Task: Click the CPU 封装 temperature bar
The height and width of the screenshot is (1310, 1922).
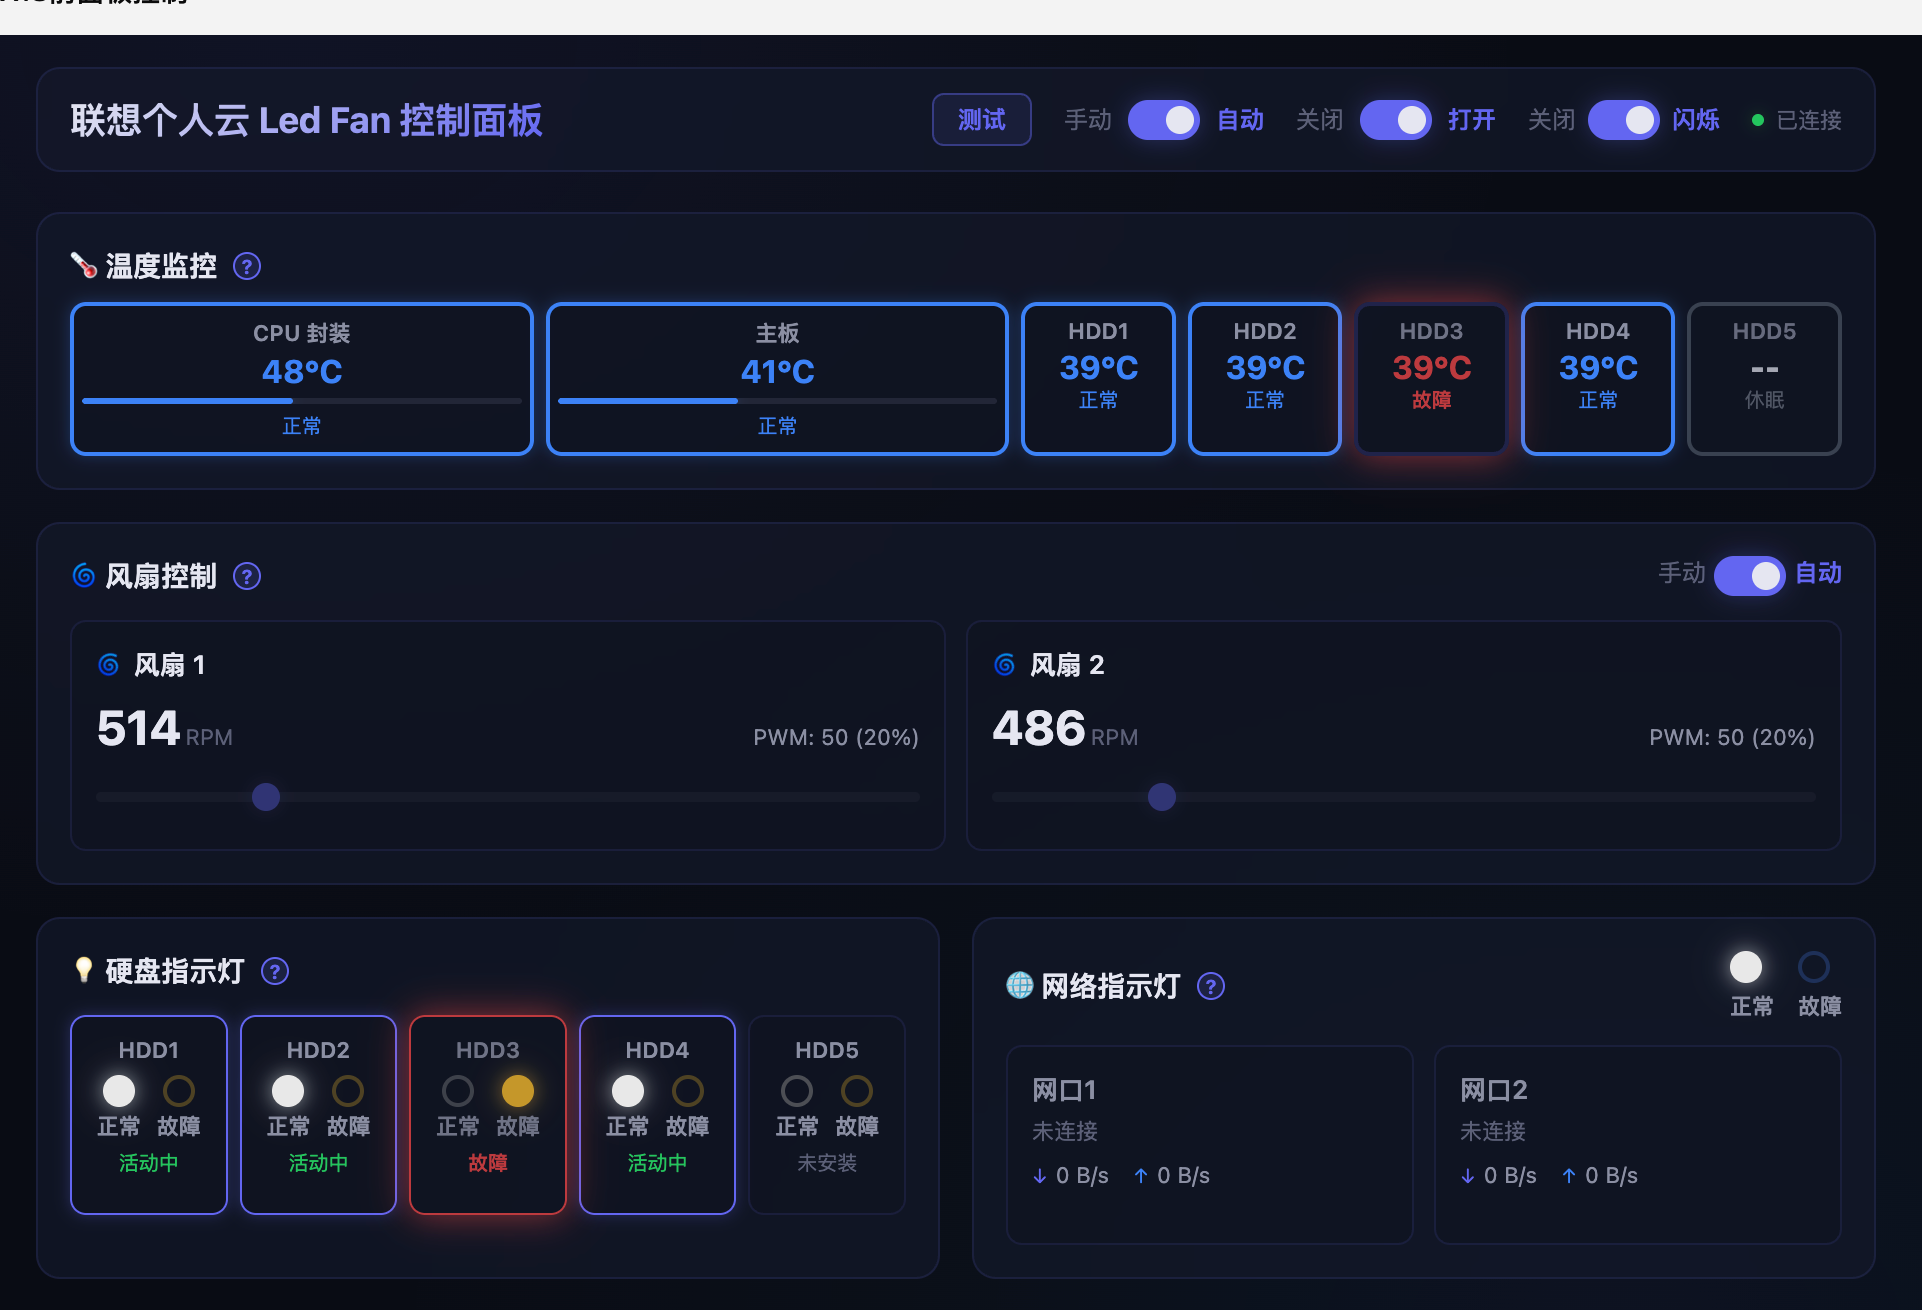Action: point(302,401)
